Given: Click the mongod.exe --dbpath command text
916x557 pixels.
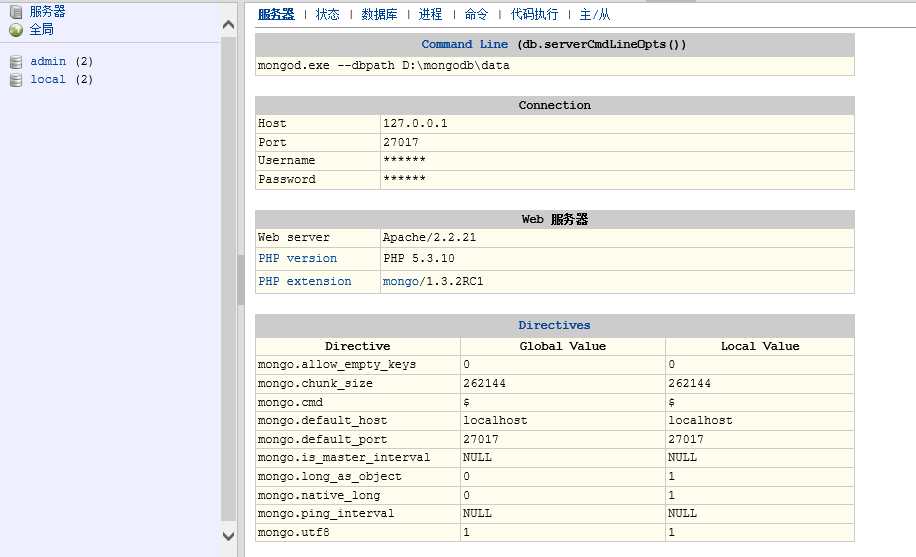Looking at the screenshot, I should tap(383, 65).
